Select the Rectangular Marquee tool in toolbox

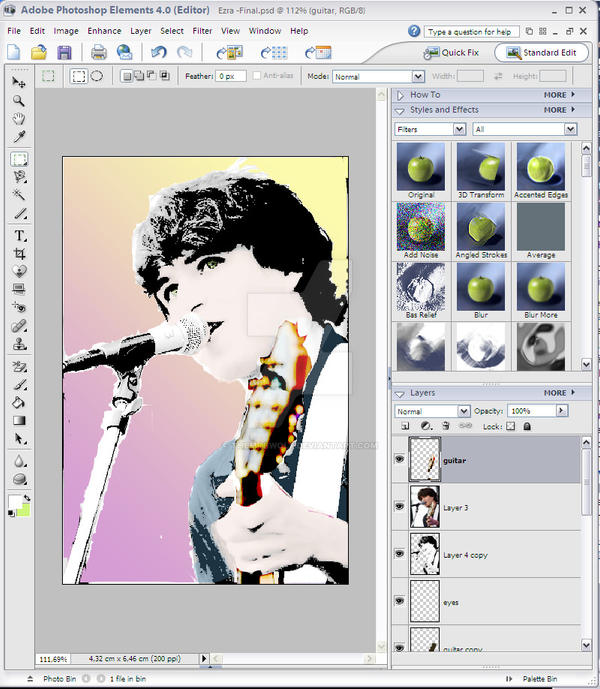point(19,159)
